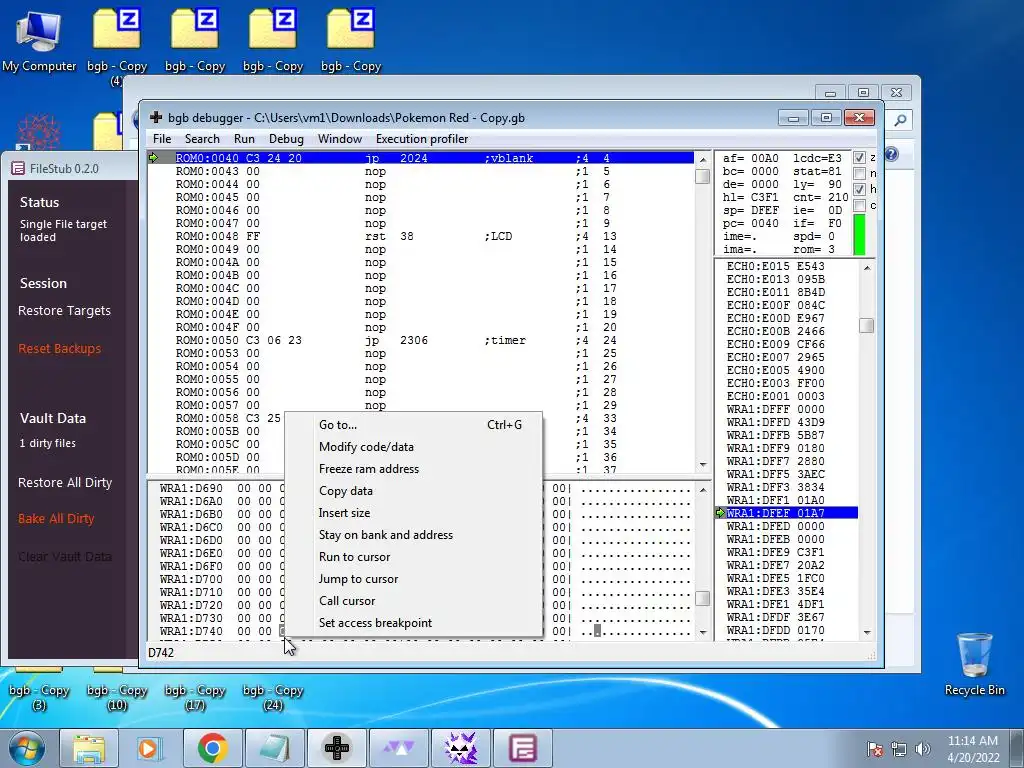The image size is (1024, 768).
Task: Open the network tray icon
Action: tap(899, 749)
